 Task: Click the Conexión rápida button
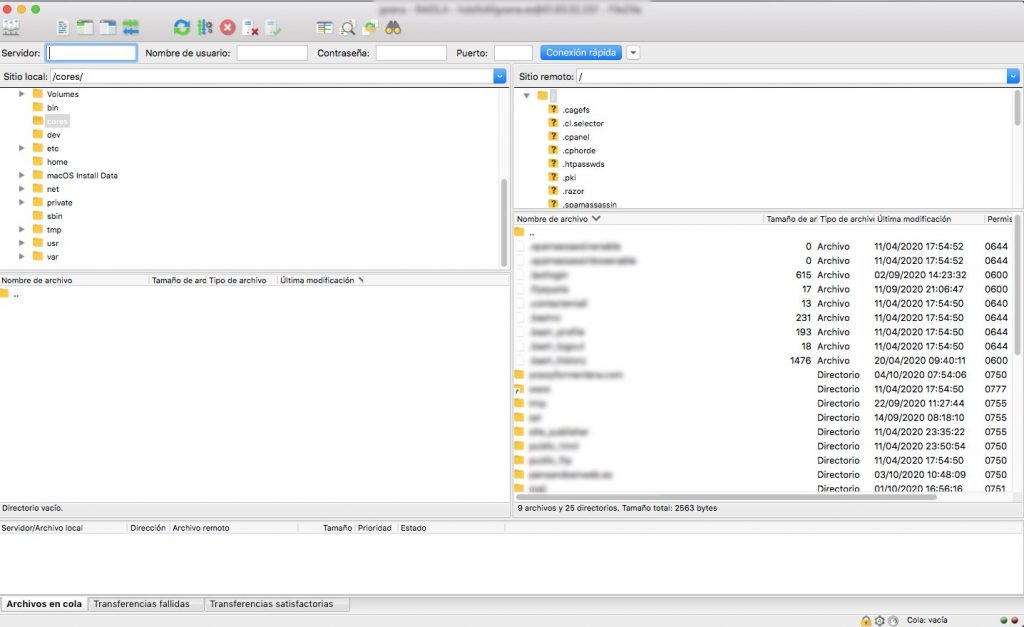[x=581, y=52]
